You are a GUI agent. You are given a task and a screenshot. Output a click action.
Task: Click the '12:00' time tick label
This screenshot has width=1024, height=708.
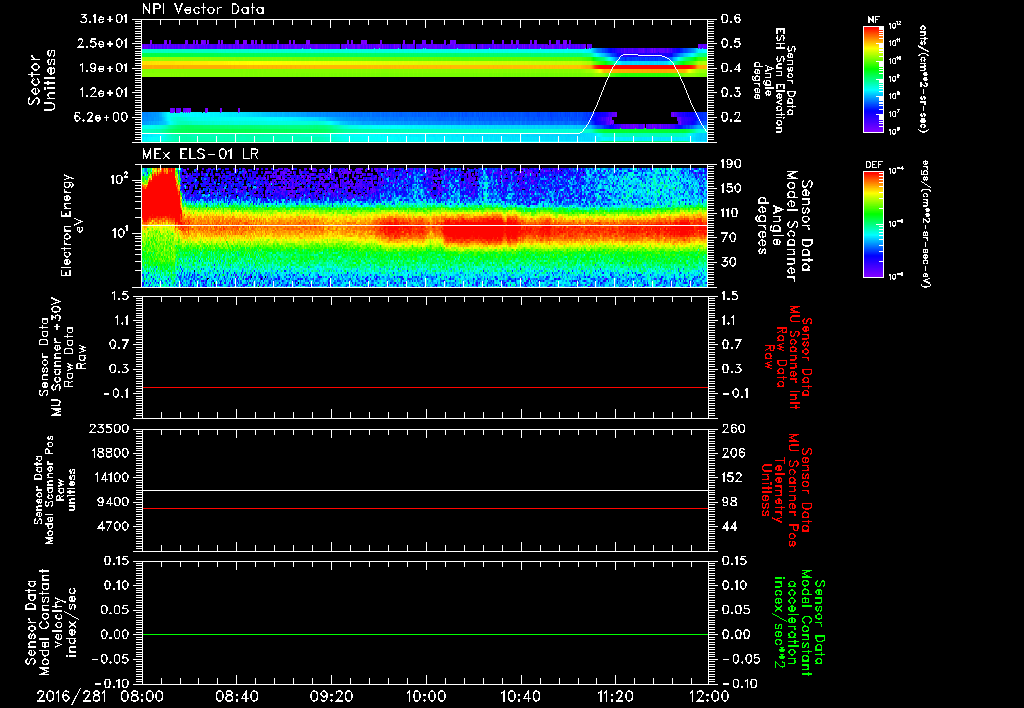[x=709, y=696]
